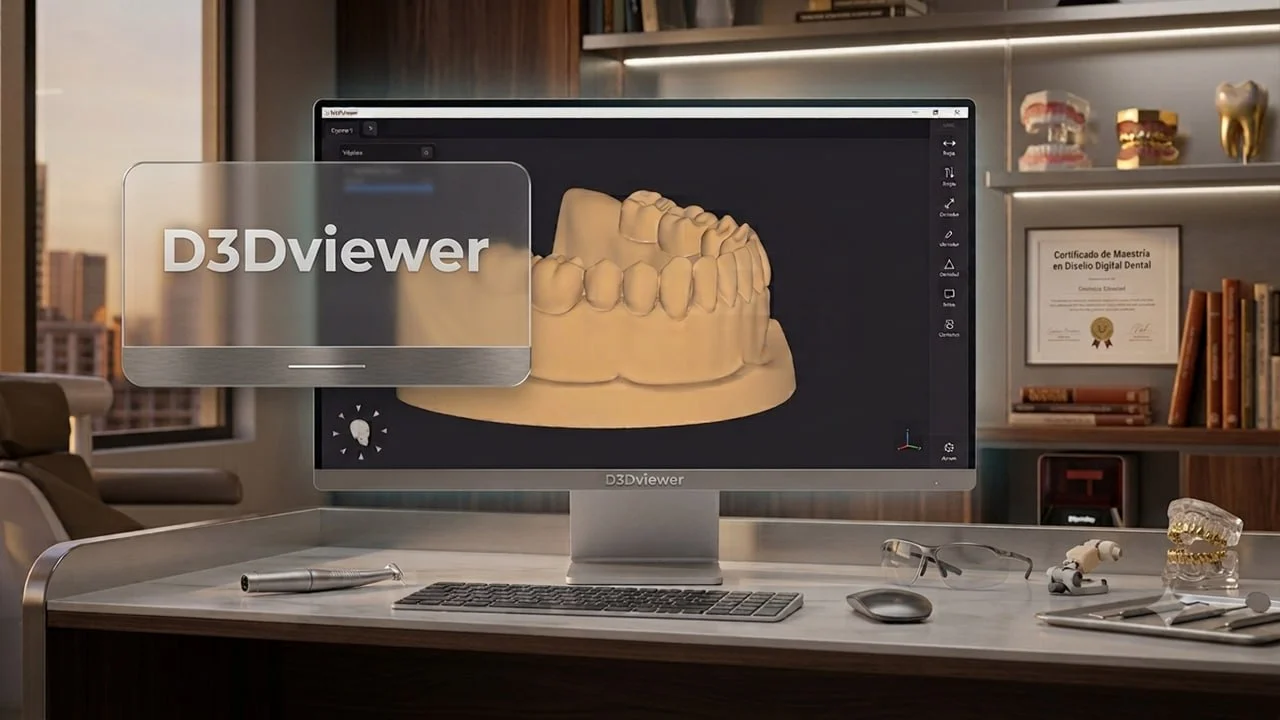Image resolution: width=1280 pixels, height=720 pixels.
Task: Switch to the first scene tab
Action: [x=342, y=129]
